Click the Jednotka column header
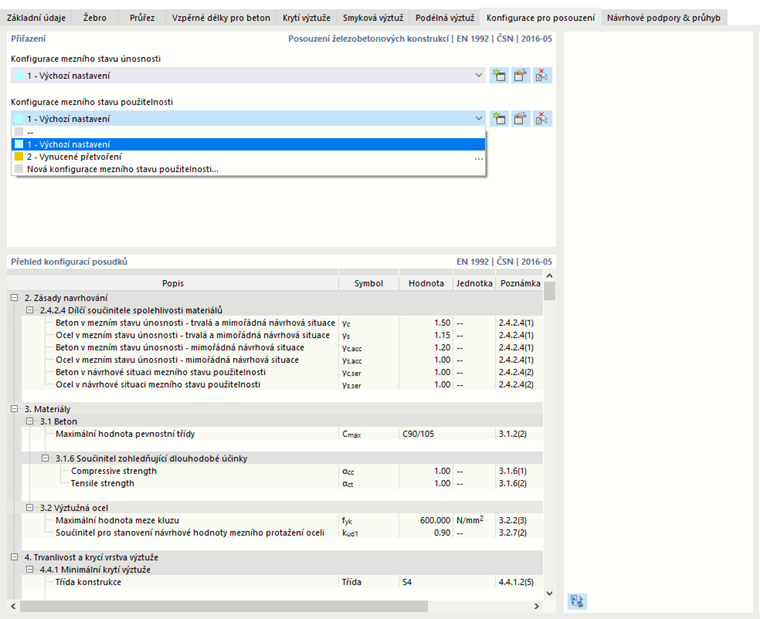Screen dimensions: 760x619 (474, 283)
